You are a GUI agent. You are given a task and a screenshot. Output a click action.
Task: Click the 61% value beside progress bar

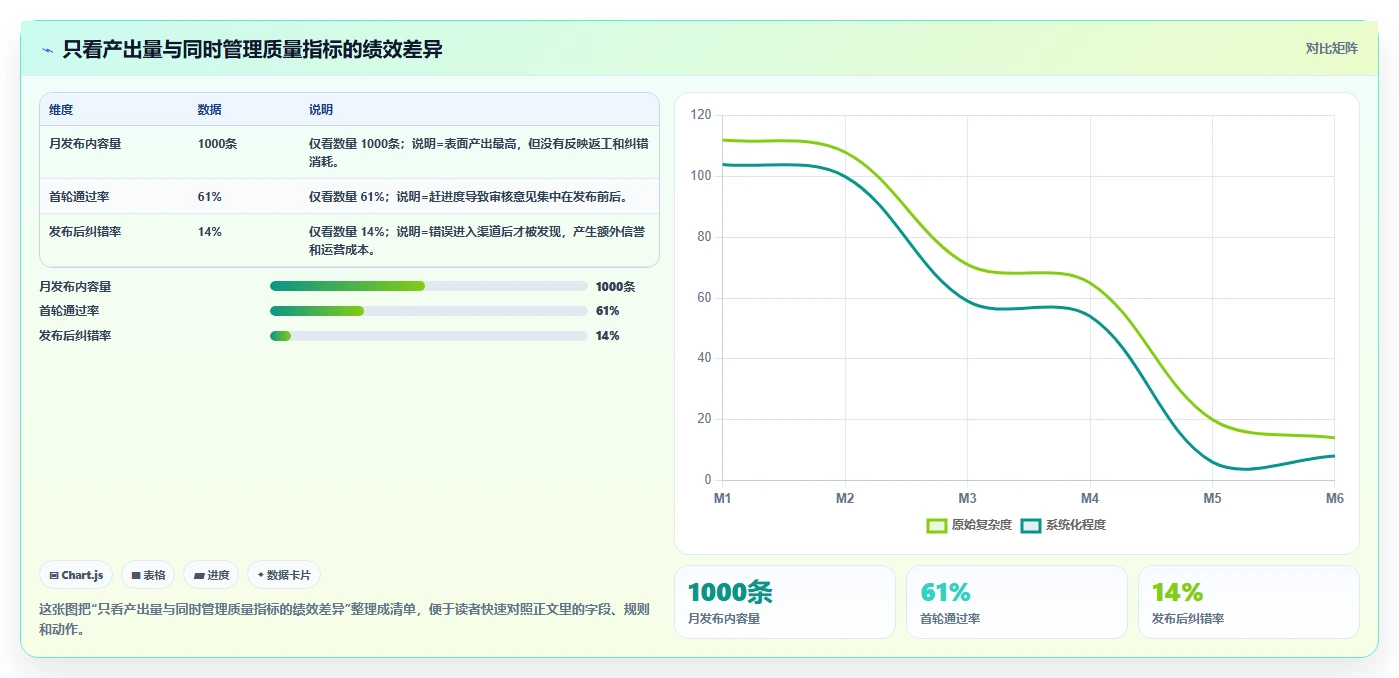(x=607, y=311)
